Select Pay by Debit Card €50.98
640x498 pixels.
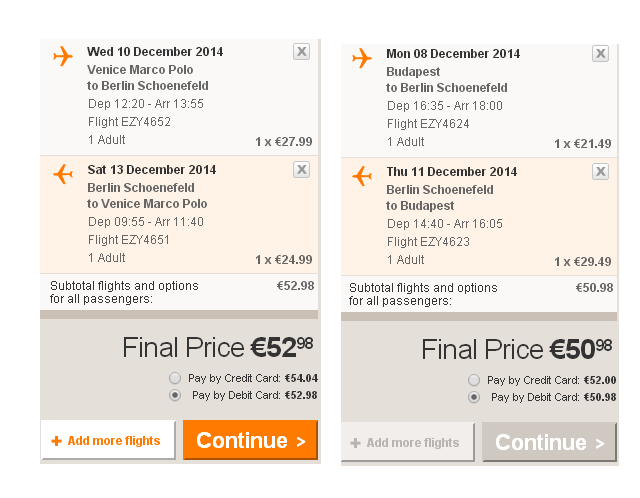[x=474, y=397]
